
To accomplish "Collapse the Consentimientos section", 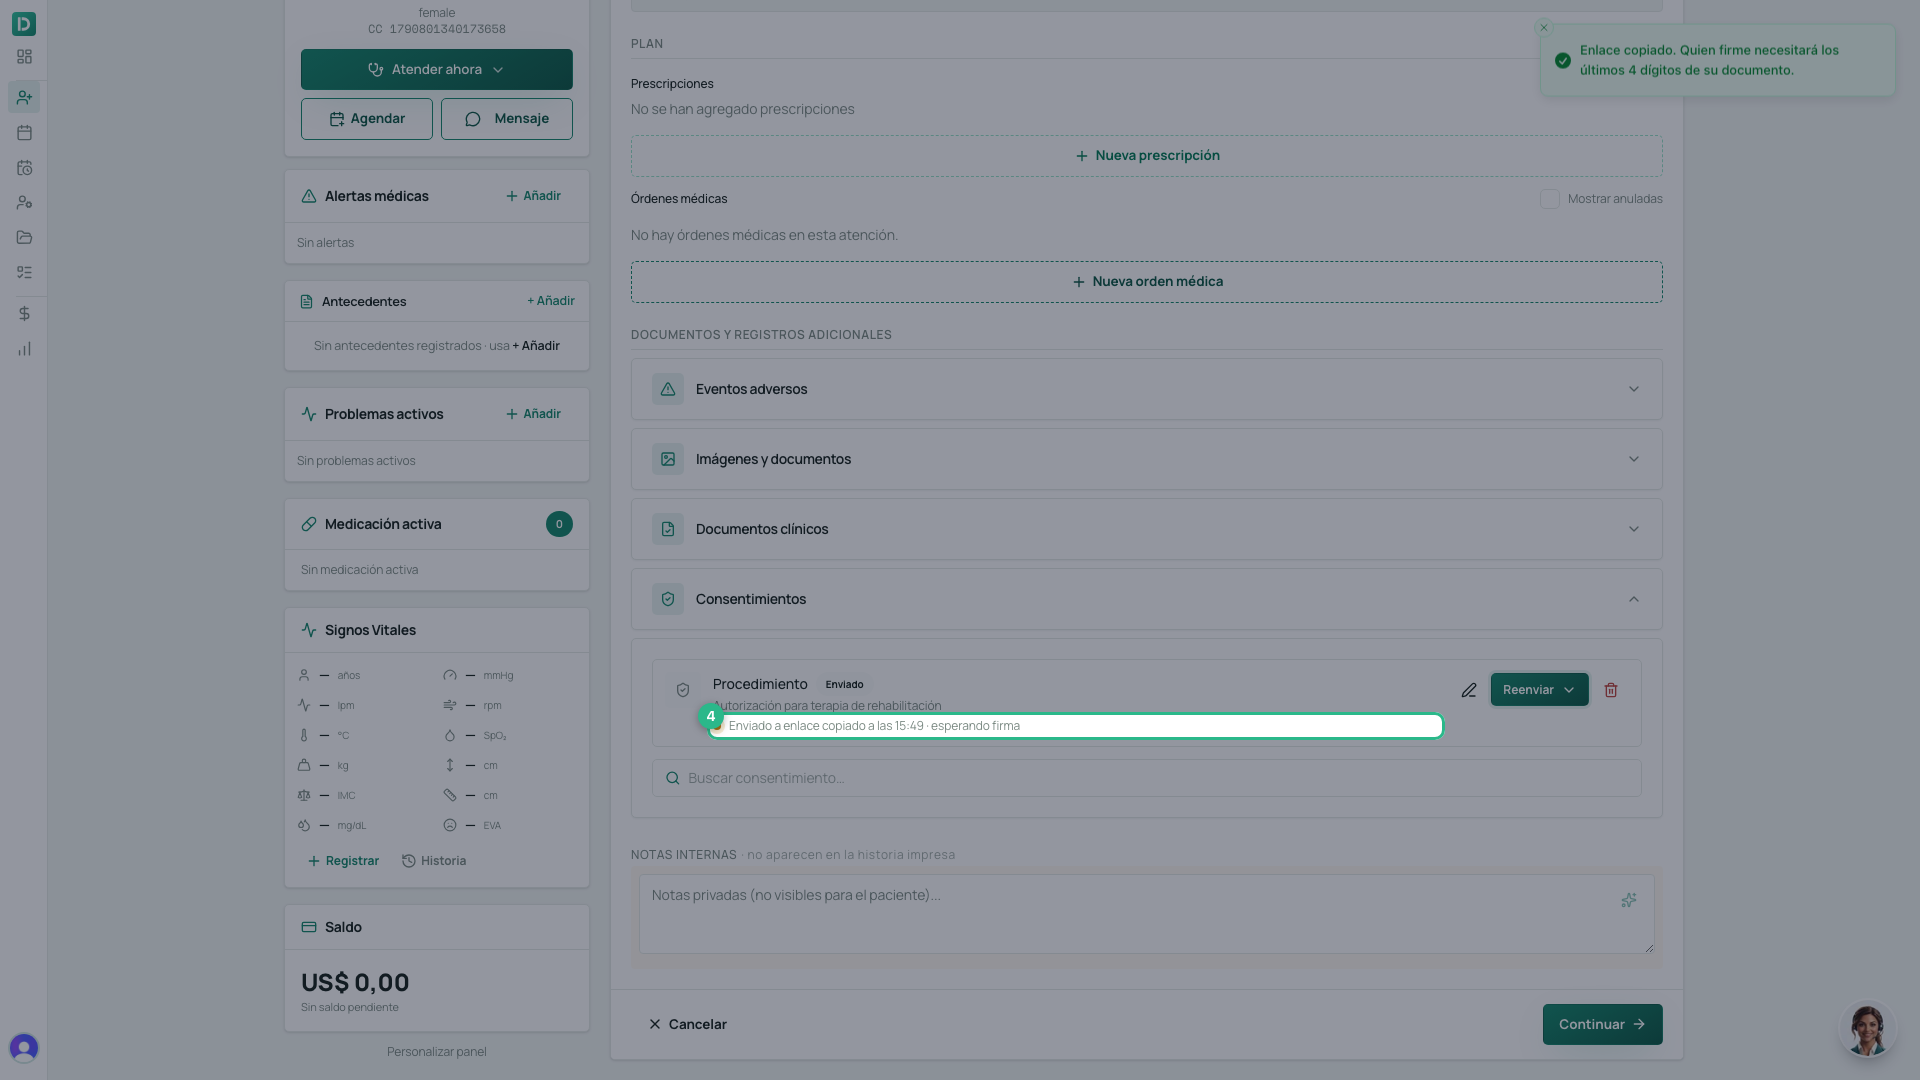I will (x=1147, y=599).
